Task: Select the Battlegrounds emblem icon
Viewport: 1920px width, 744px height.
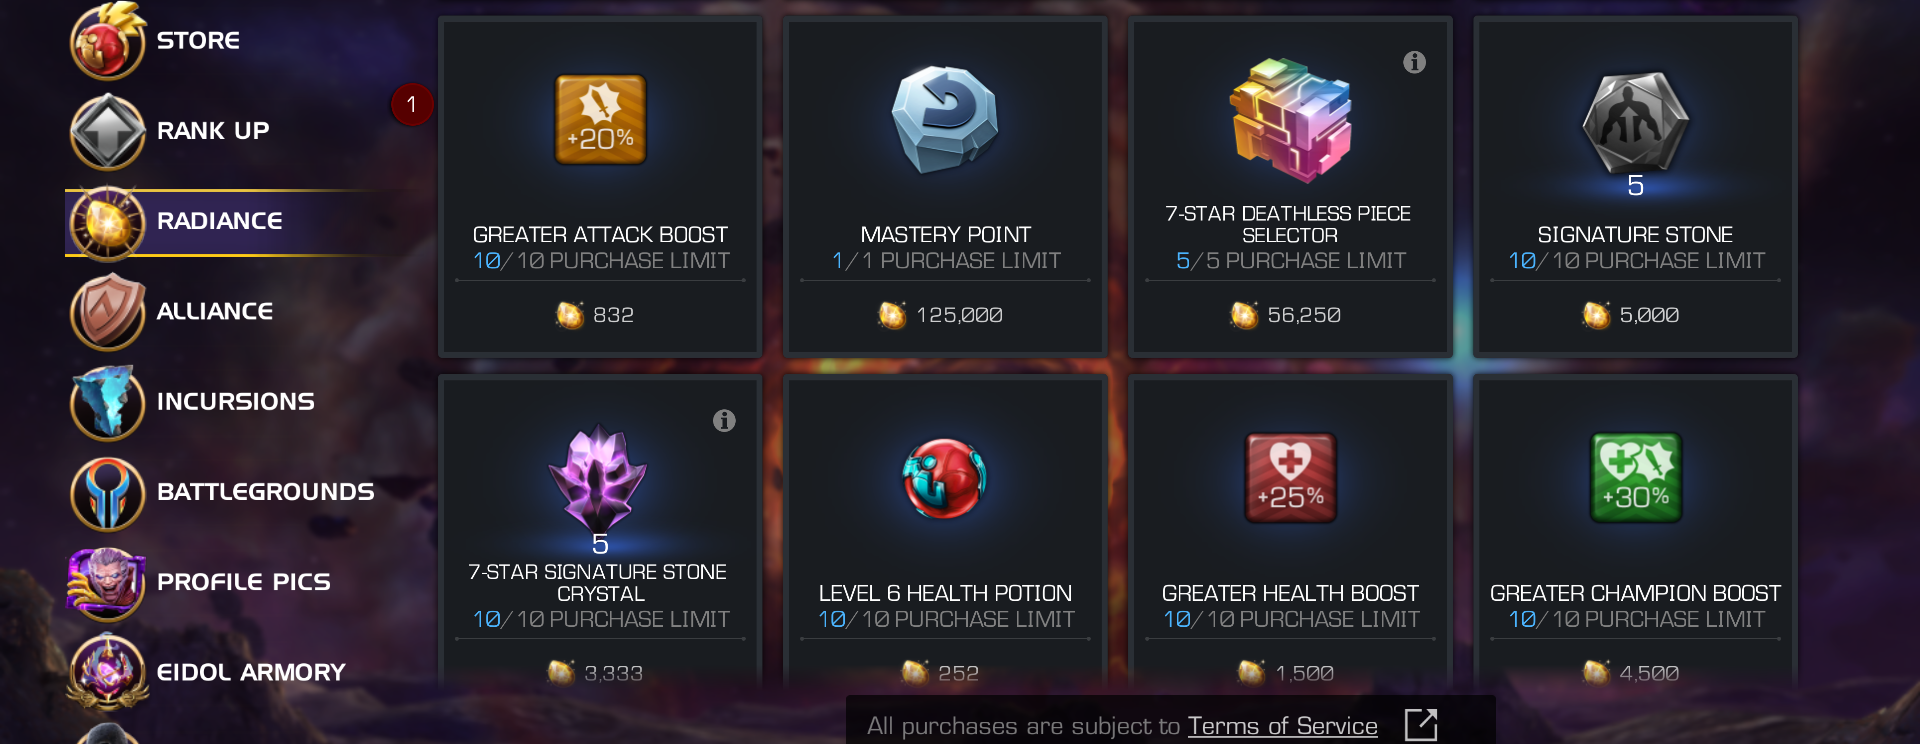Action: click(107, 492)
